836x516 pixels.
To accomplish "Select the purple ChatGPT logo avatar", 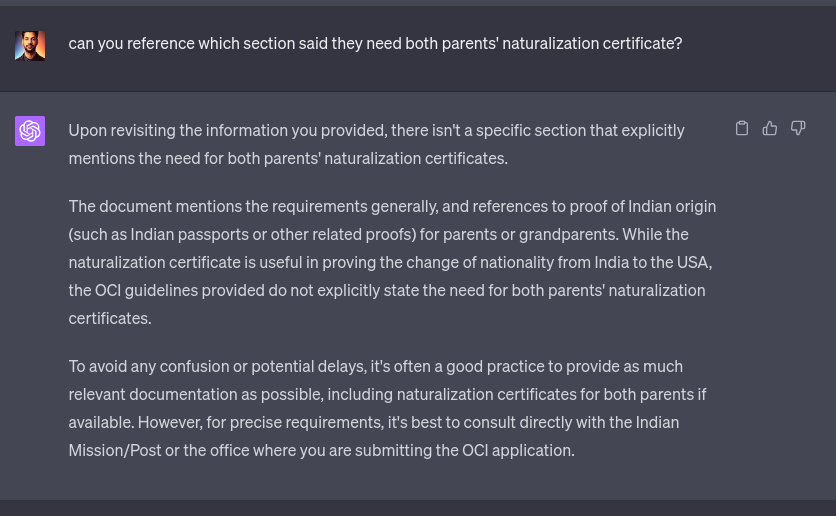I will click(x=30, y=131).
